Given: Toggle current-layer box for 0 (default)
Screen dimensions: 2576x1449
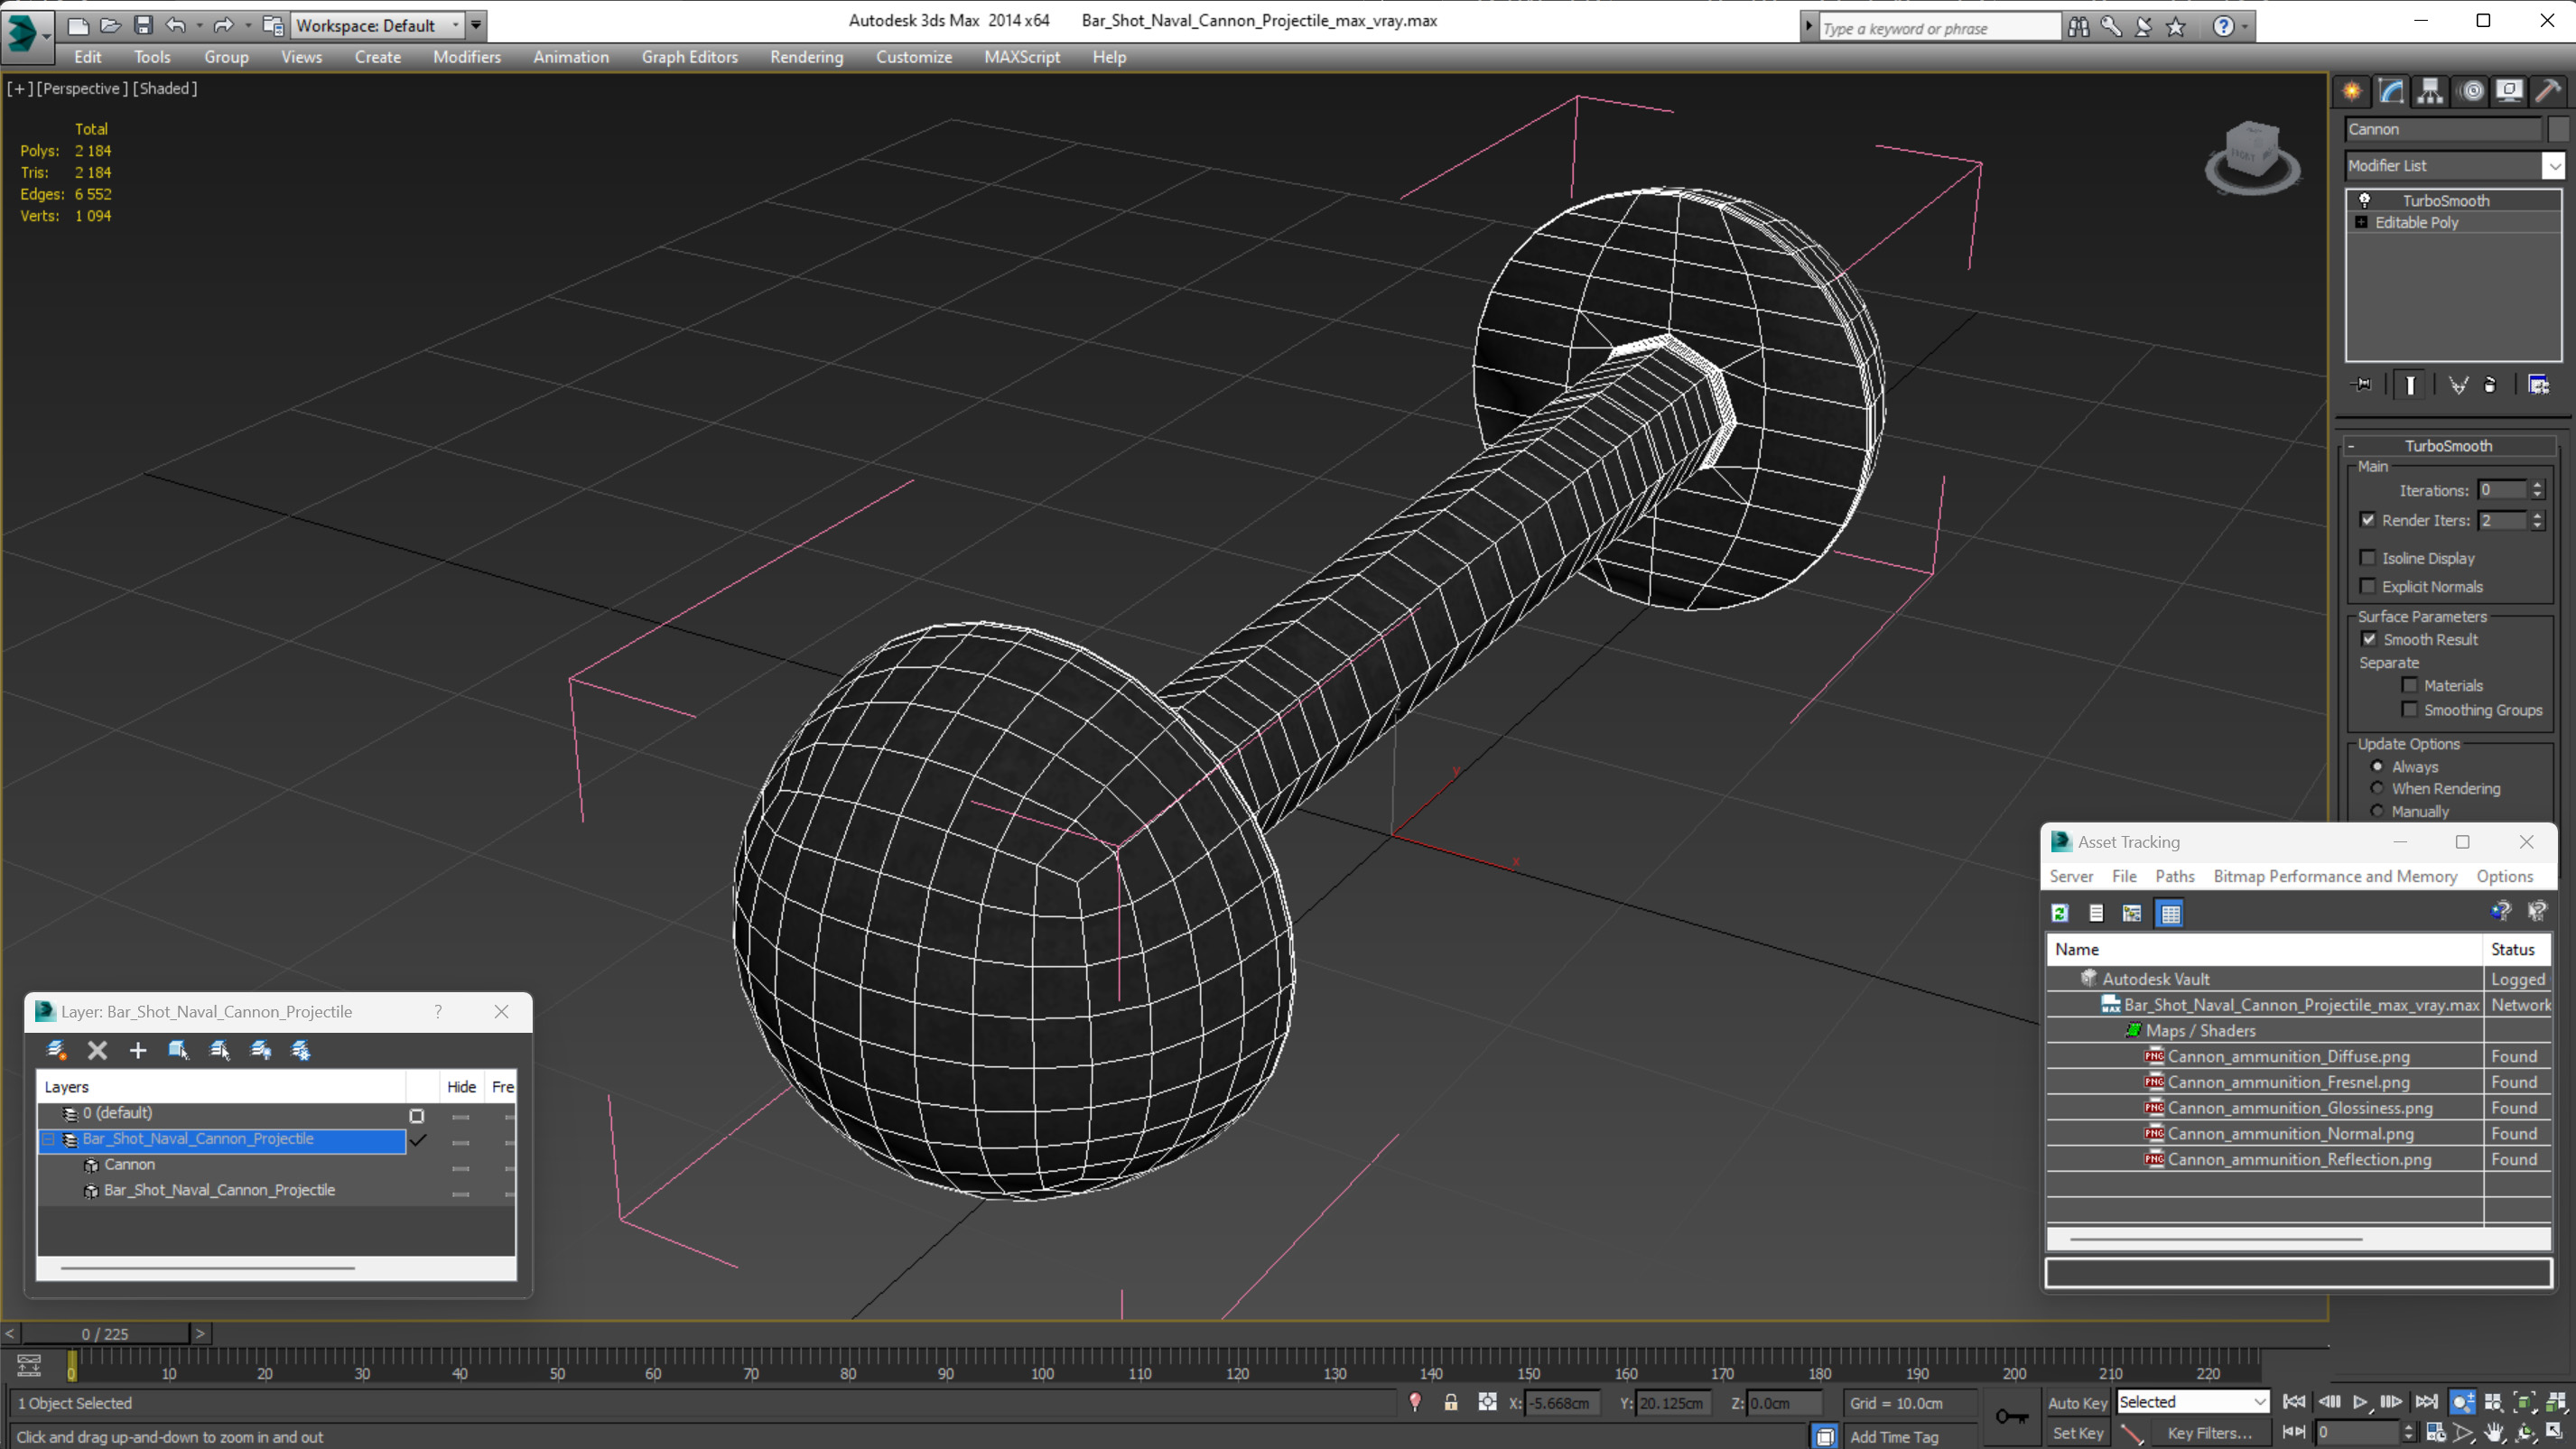Looking at the screenshot, I should 417,1115.
